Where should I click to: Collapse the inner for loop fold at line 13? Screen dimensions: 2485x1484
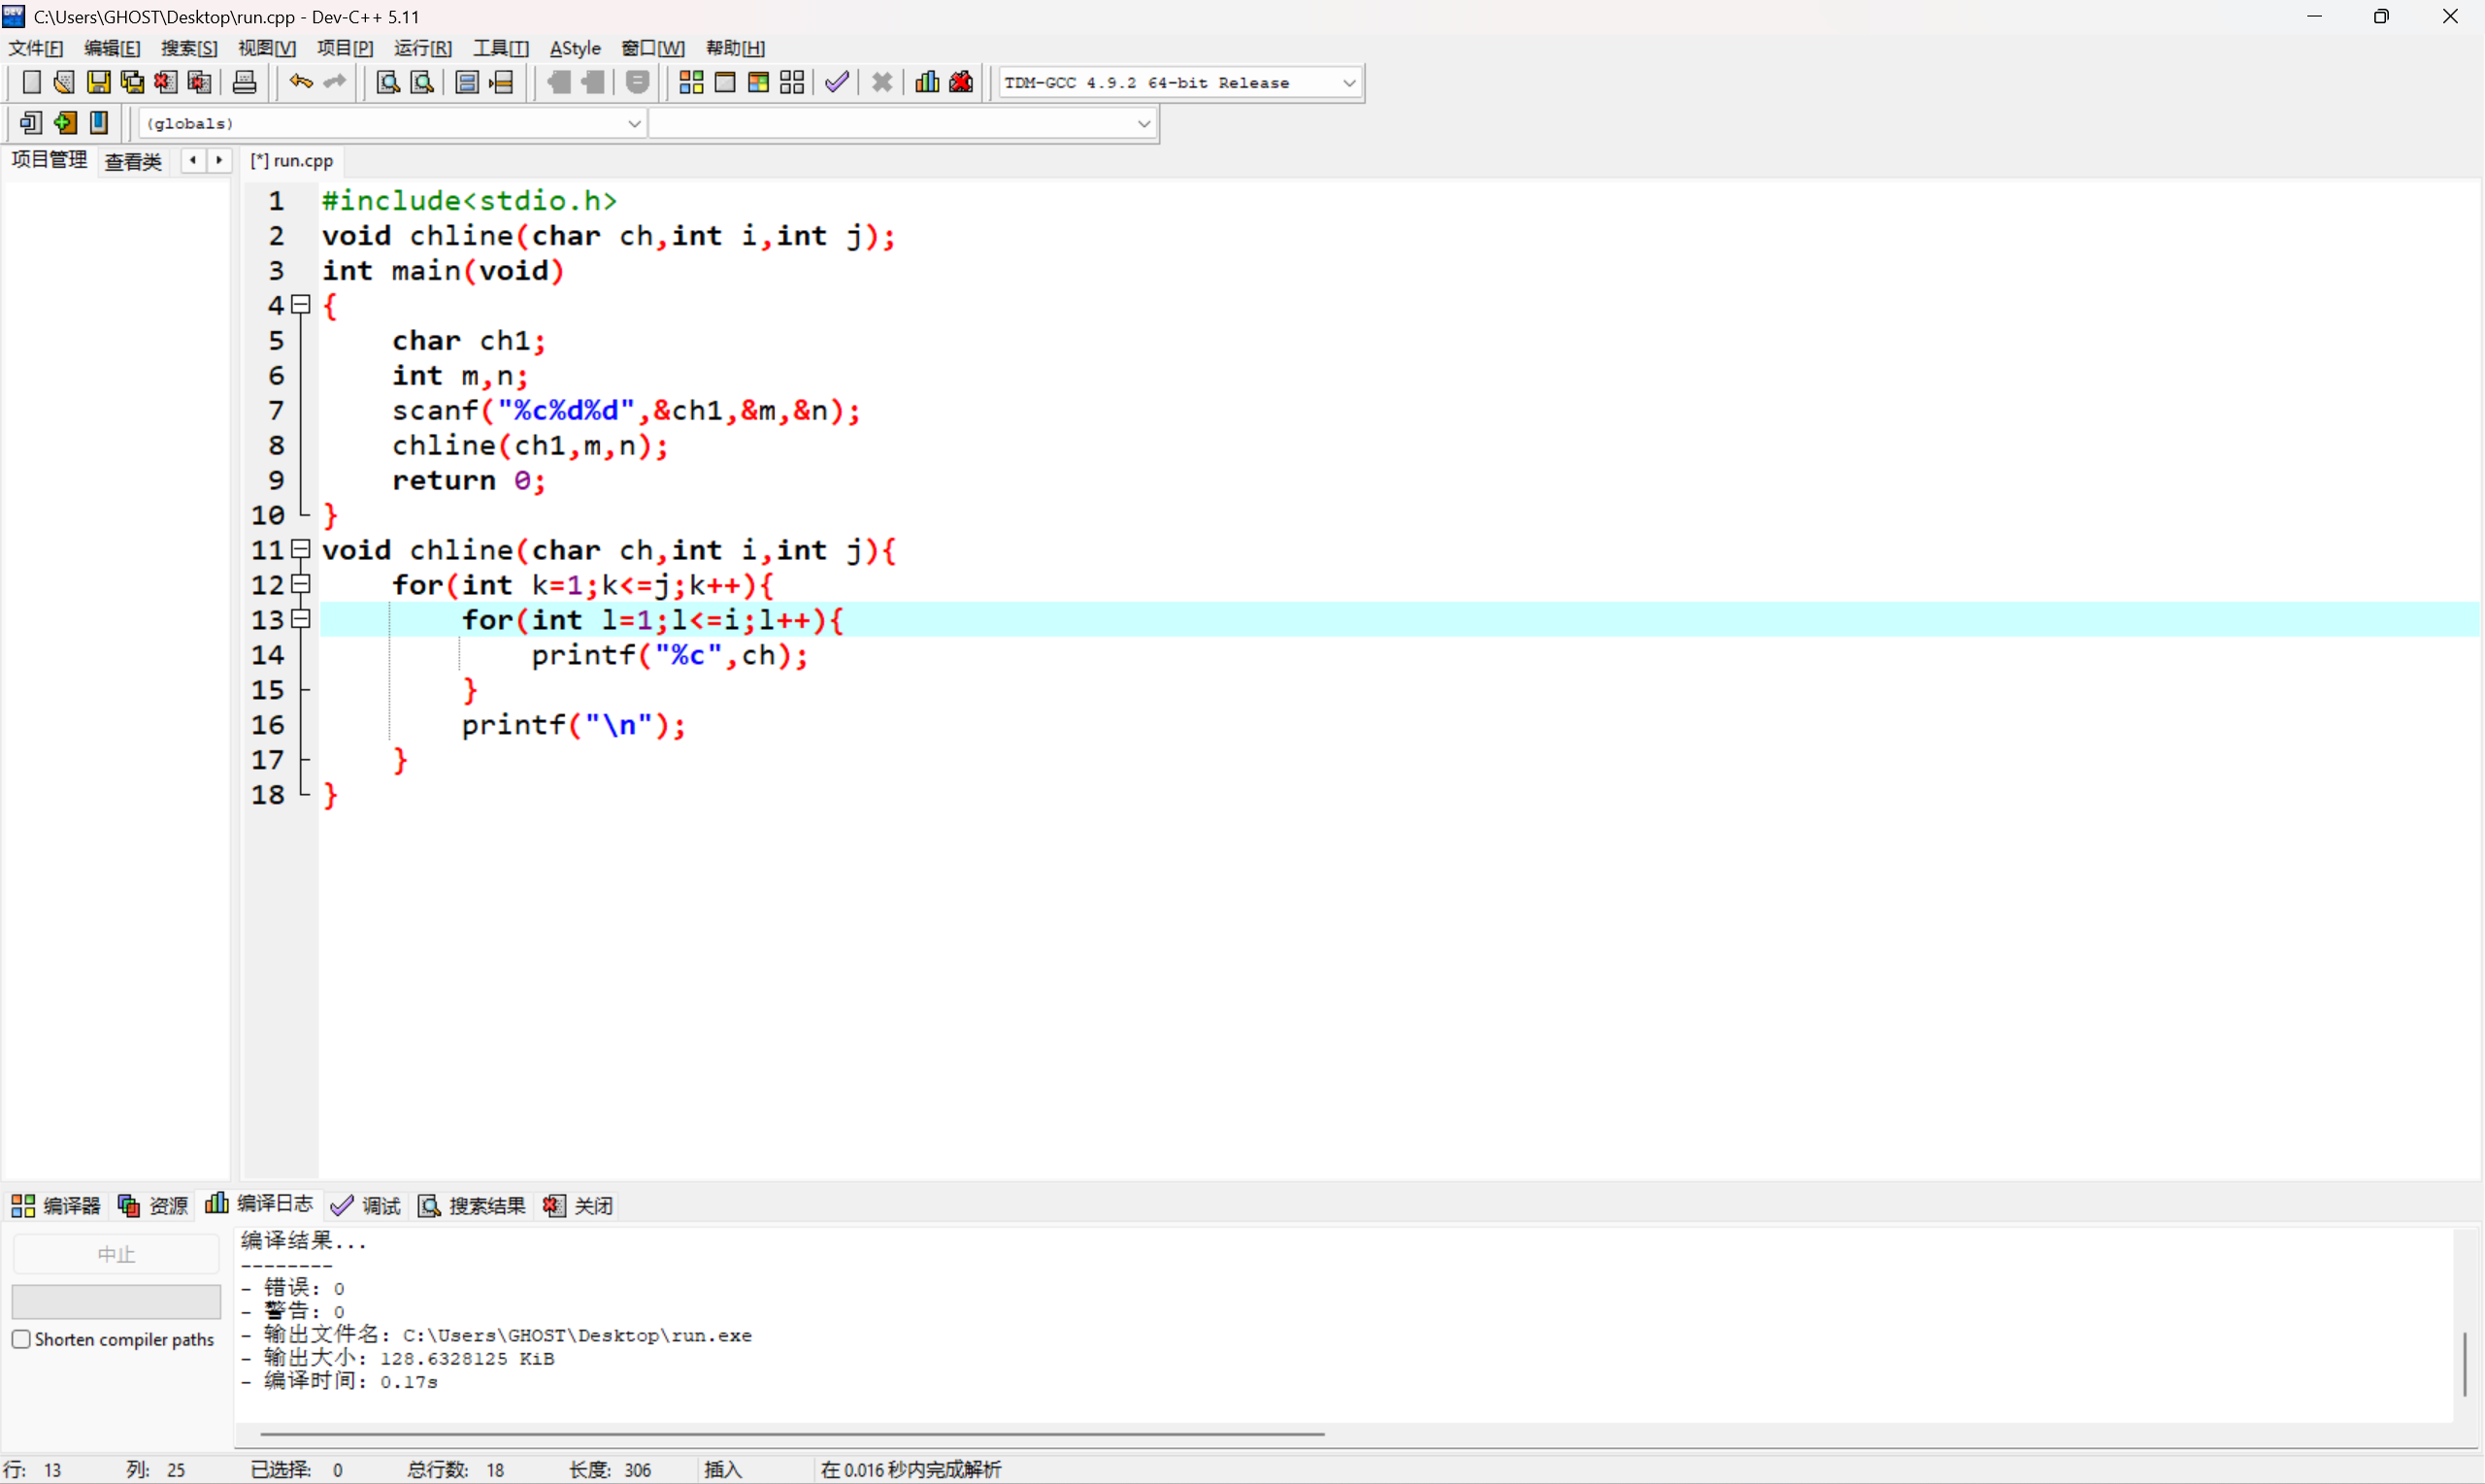pos(301,619)
